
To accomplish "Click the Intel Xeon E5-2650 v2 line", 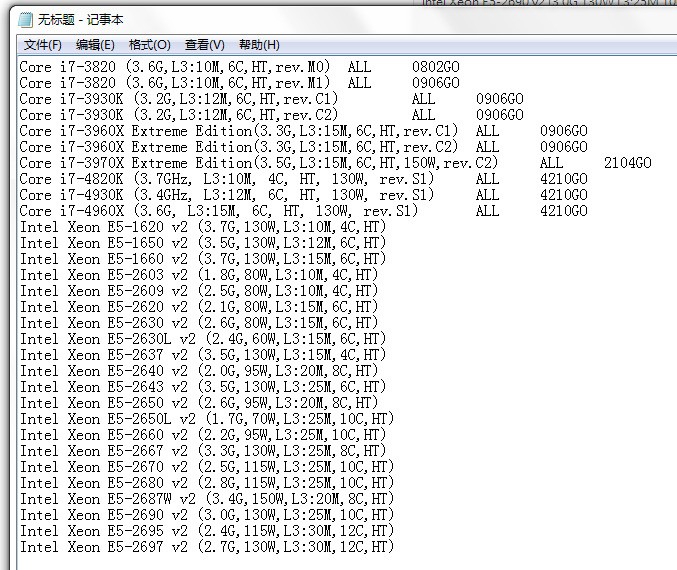I will coord(199,402).
